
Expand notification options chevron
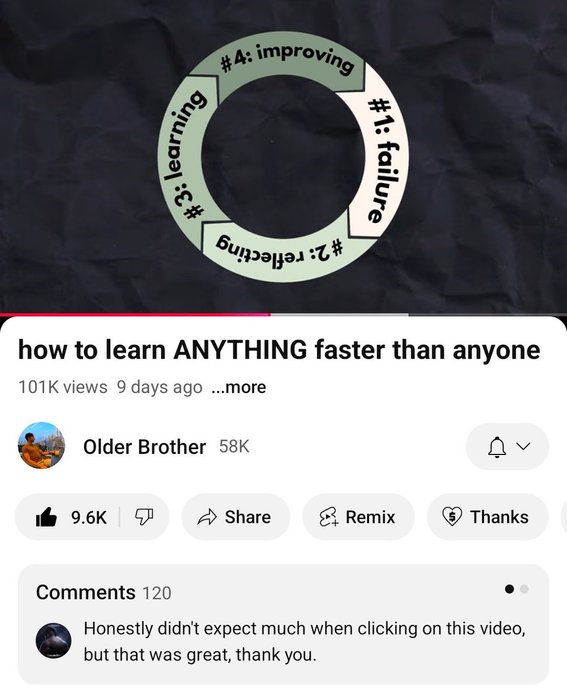coord(523,446)
